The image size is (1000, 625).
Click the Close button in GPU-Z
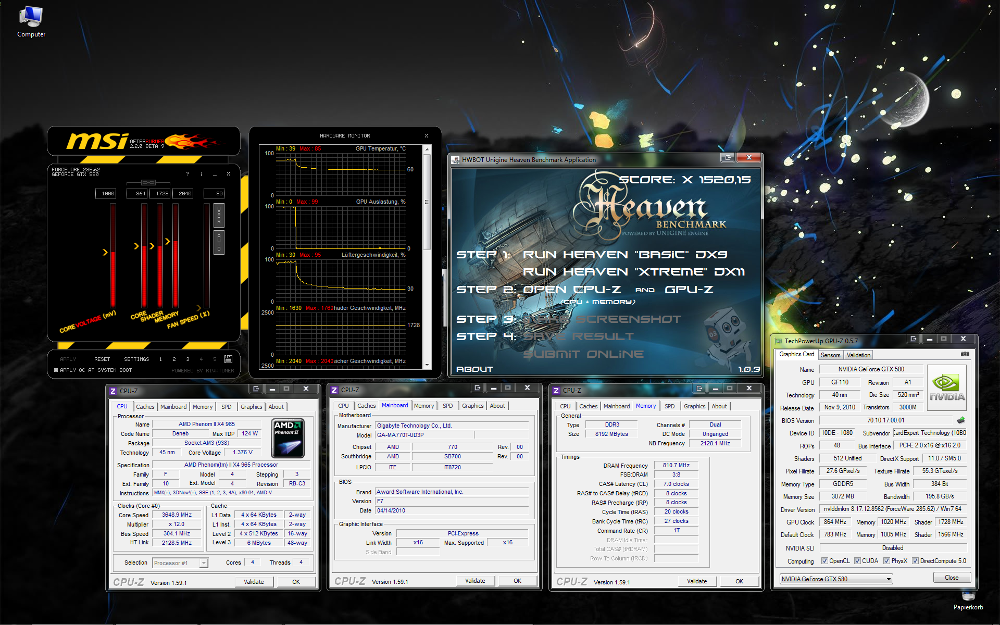pyautogui.click(x=952, y=577)
